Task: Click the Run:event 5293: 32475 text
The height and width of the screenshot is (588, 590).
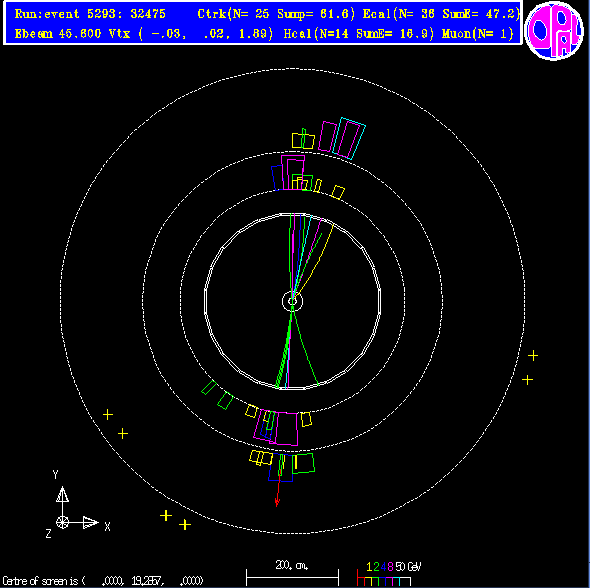Action: (x=90, y=14)
